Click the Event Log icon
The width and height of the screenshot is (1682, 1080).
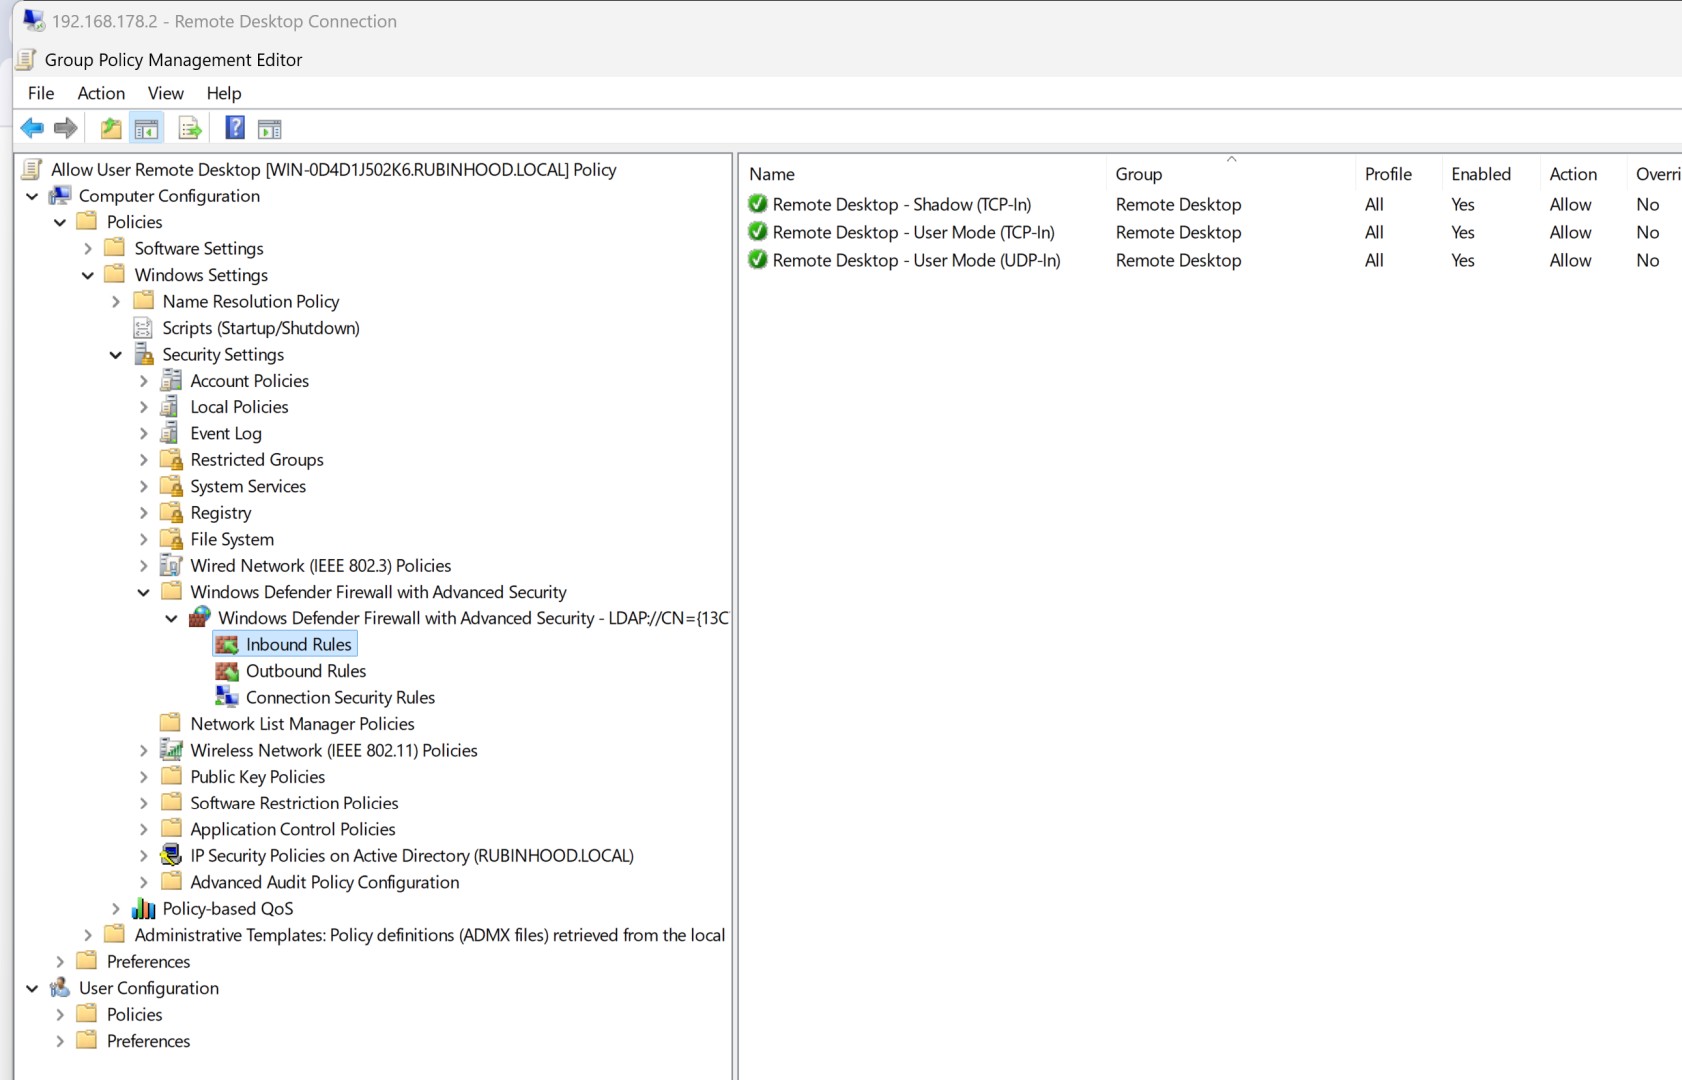pos(171,433)
